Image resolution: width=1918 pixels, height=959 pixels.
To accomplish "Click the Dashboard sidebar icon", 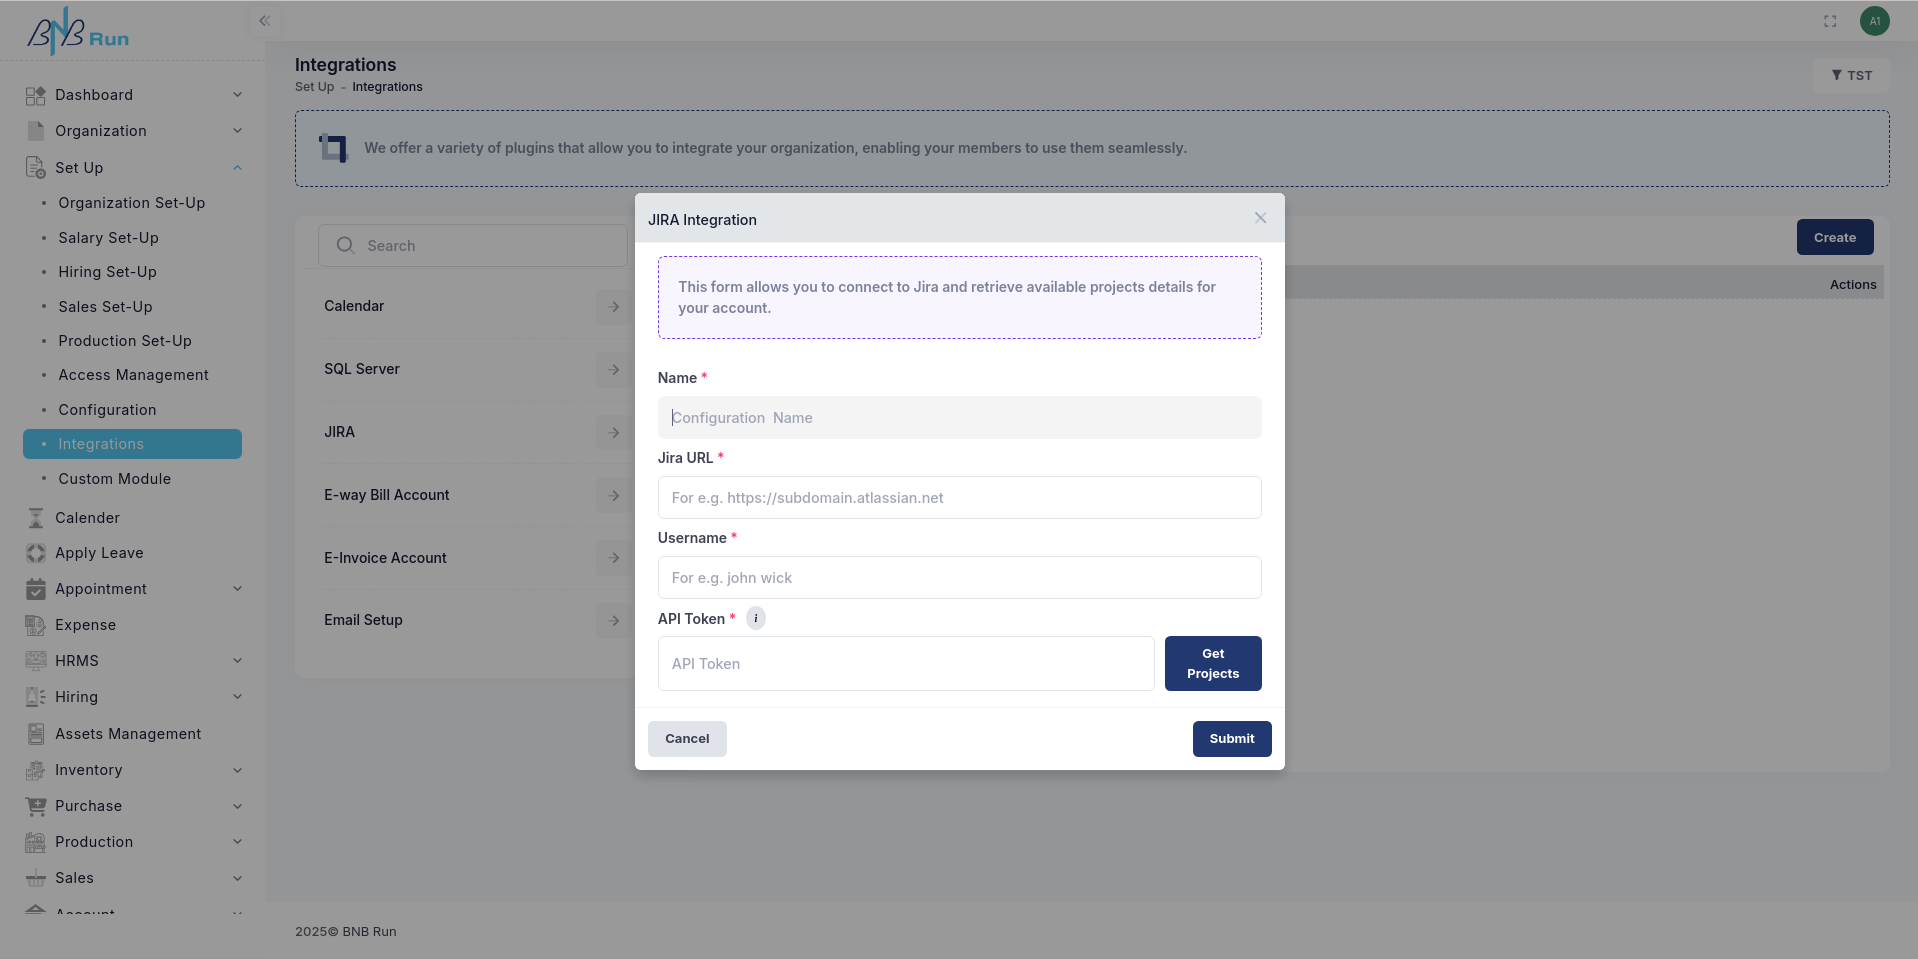I will (36, 95).
